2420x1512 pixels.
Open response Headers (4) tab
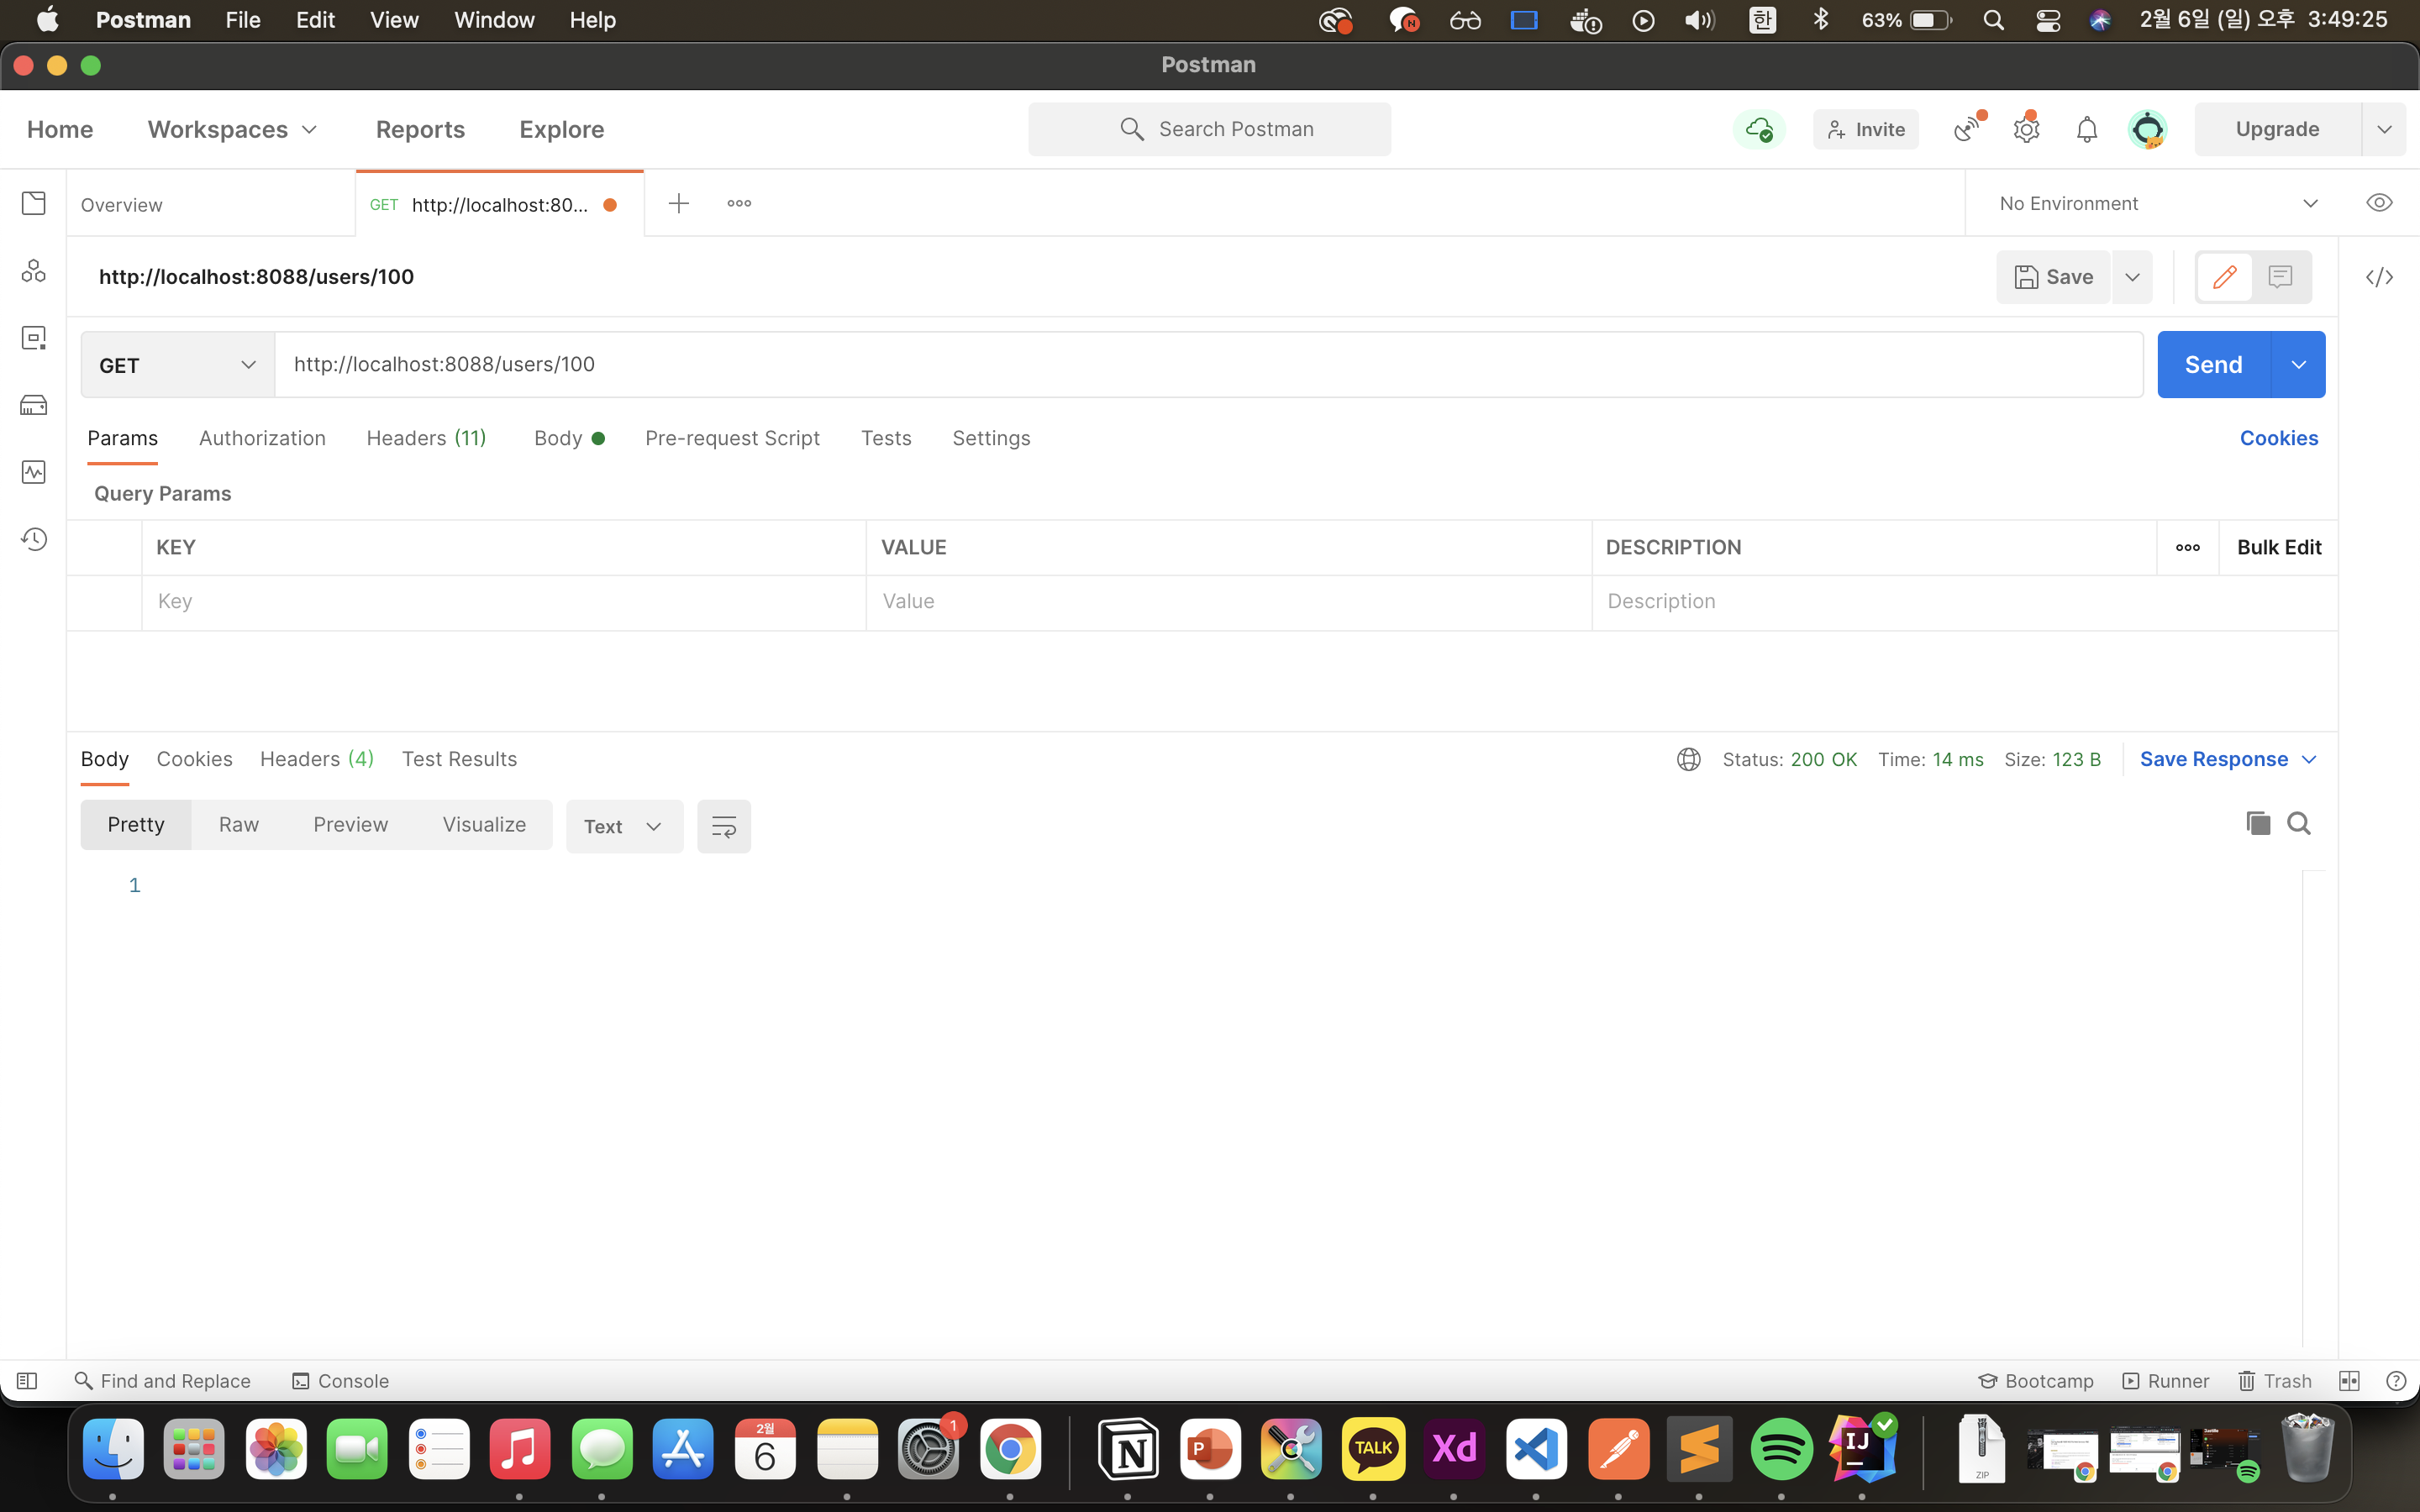(x=316, y=759)
